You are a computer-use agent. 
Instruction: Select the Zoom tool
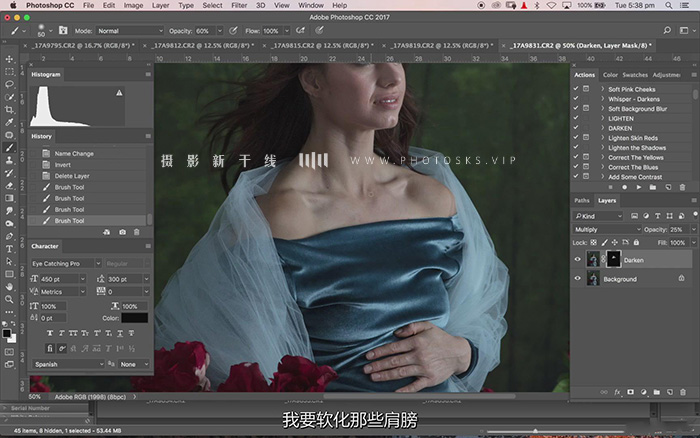tap(9, 299)
